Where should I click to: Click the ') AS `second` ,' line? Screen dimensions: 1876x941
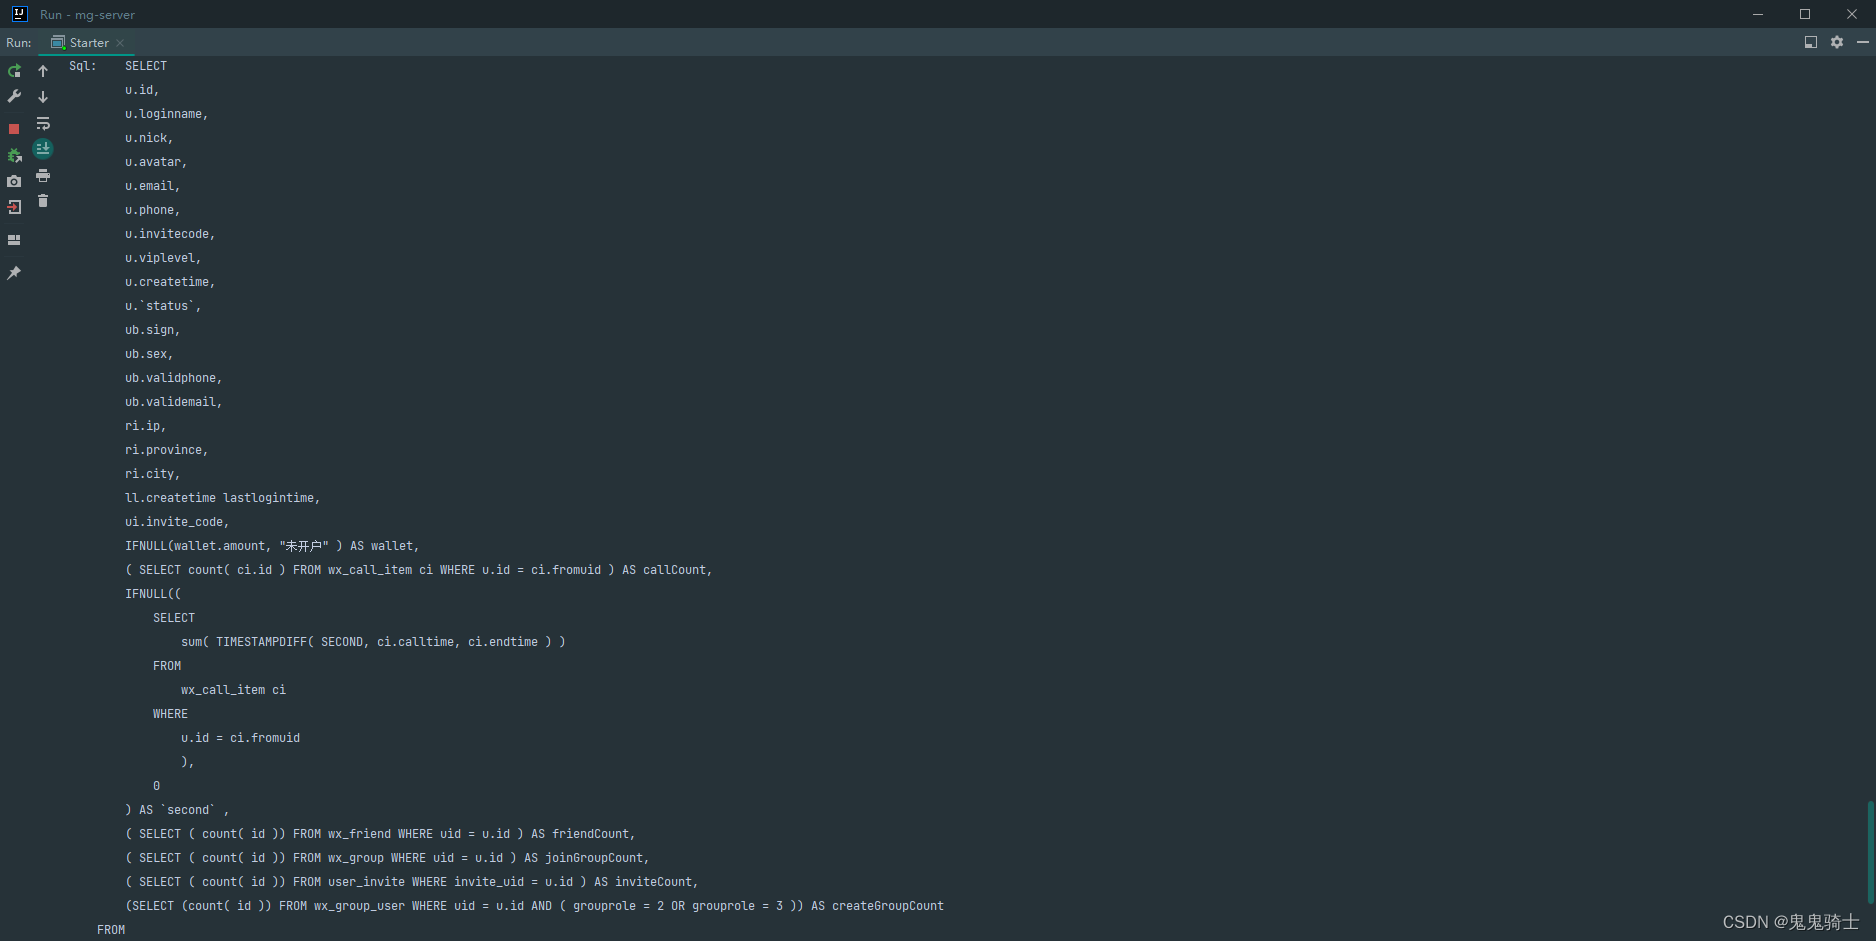pyautogui.click(x=177, y=810)
